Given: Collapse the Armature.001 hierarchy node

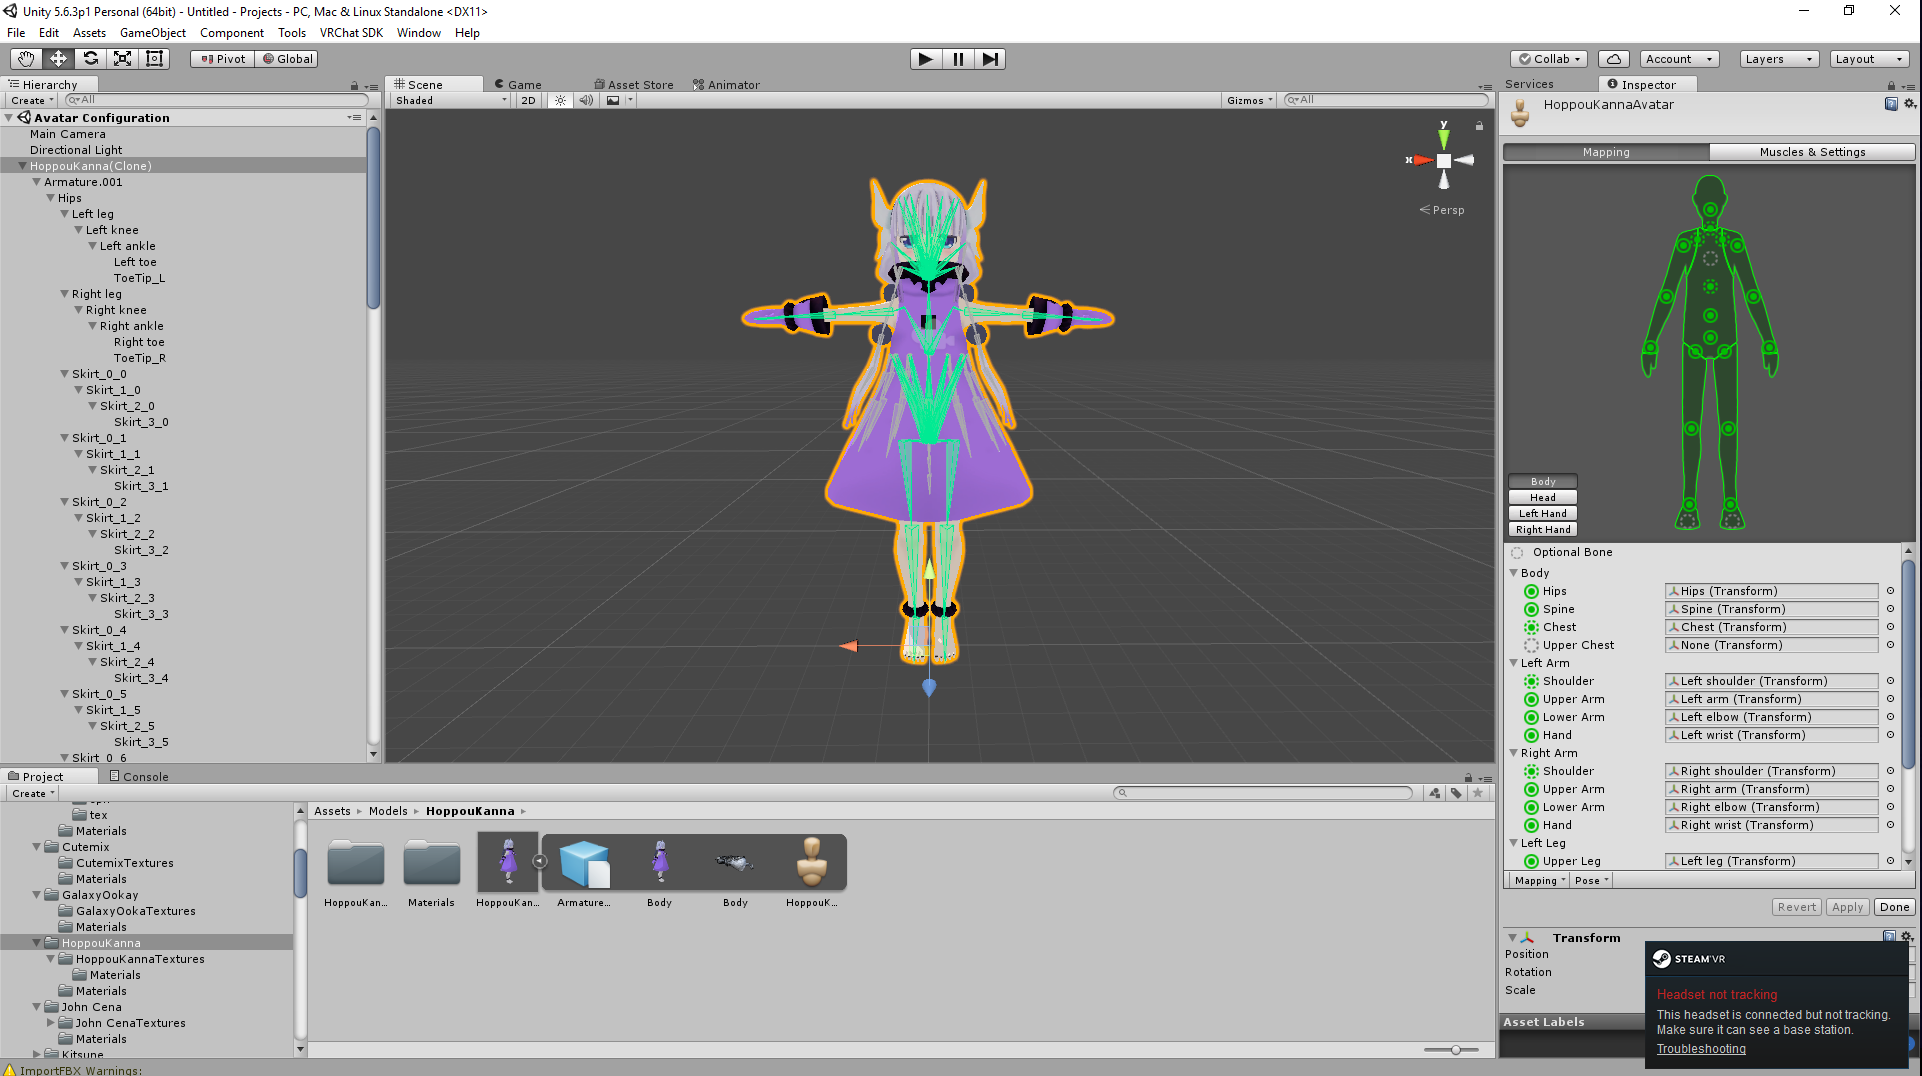Looking at the screenshot, I should [x=37, y=182].
